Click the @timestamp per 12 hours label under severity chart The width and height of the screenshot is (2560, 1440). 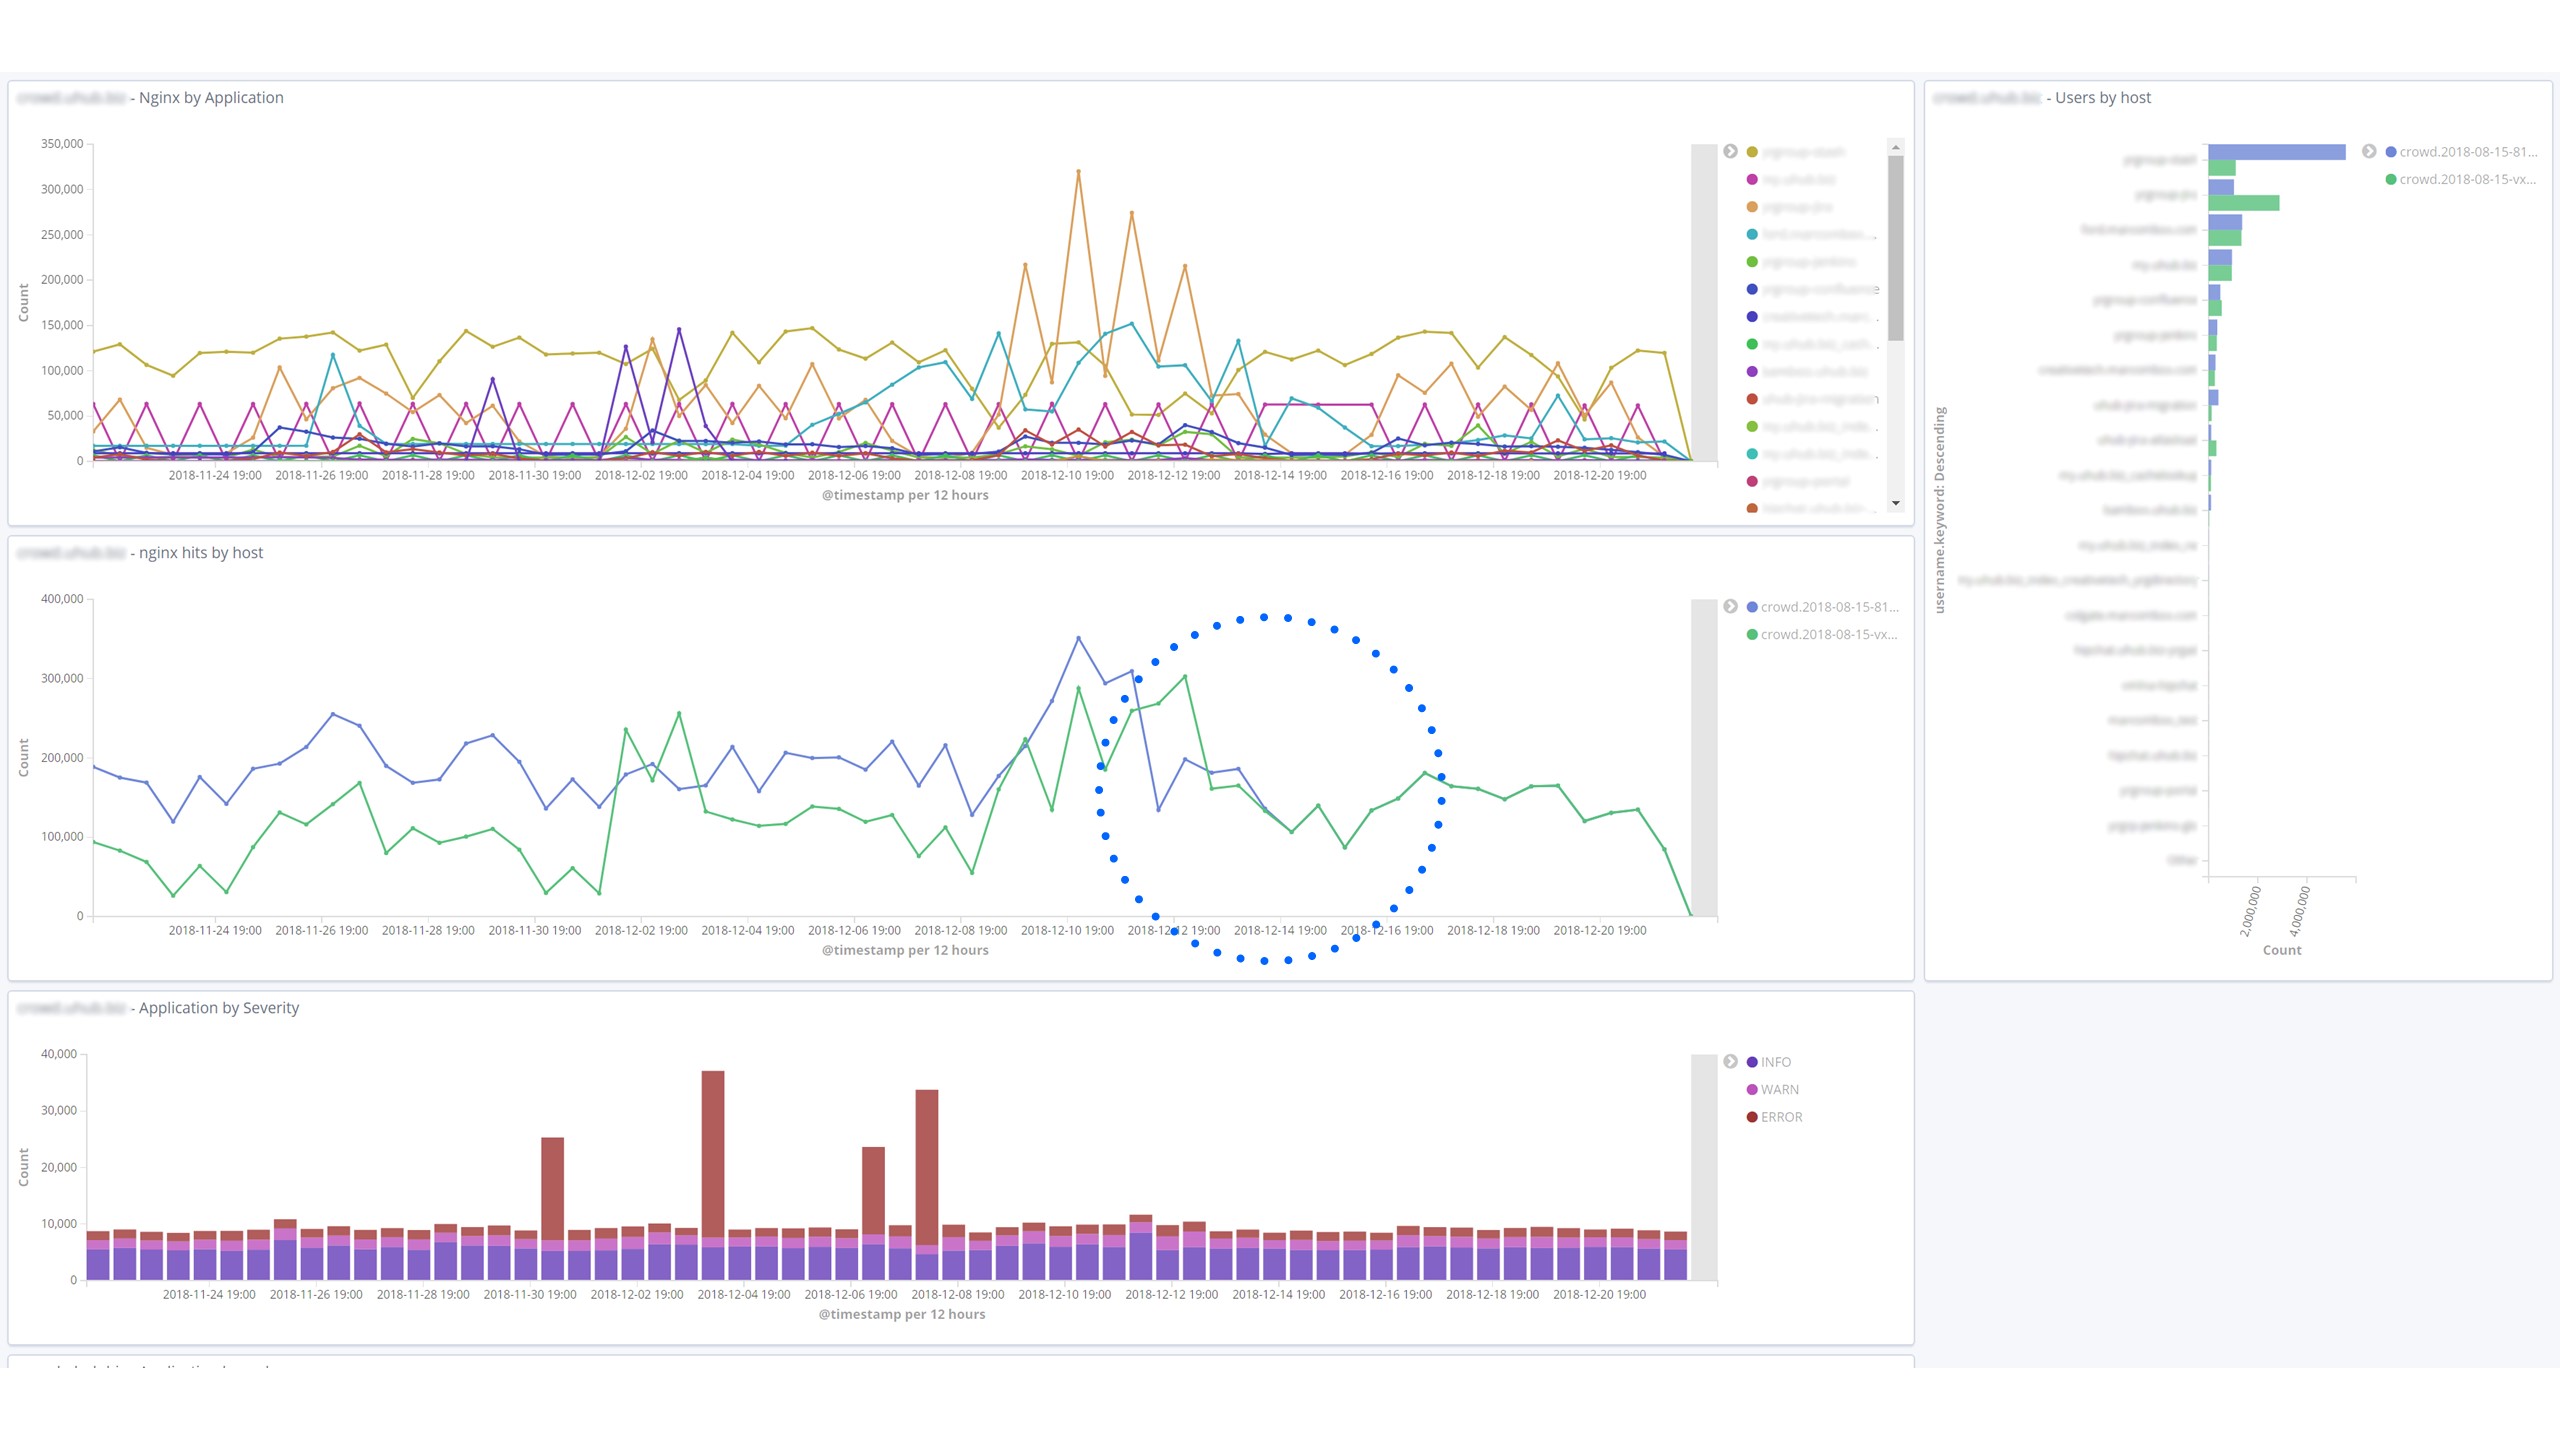pyautogui.click(x=902, y=1314)
